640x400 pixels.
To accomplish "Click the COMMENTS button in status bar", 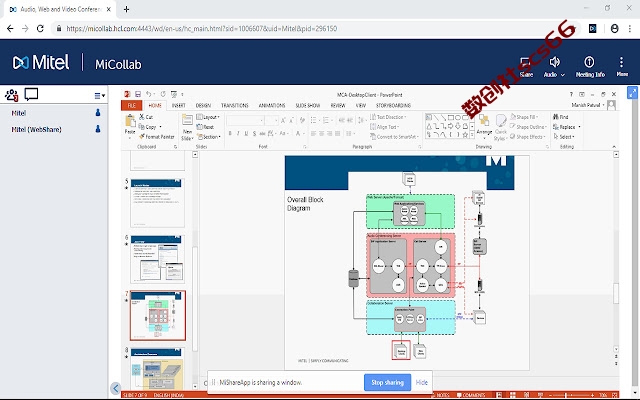I will click(471, 395).
